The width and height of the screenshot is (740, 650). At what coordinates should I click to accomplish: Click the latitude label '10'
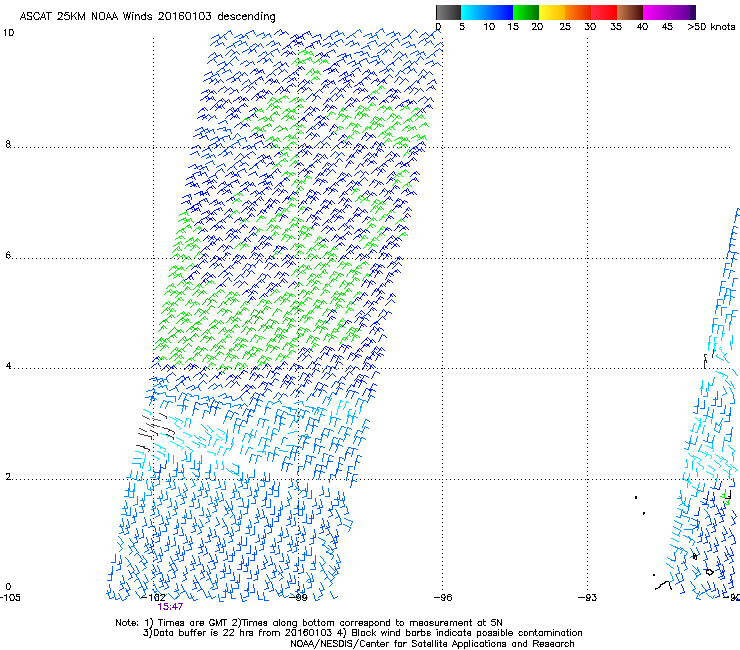click(8, 33)
